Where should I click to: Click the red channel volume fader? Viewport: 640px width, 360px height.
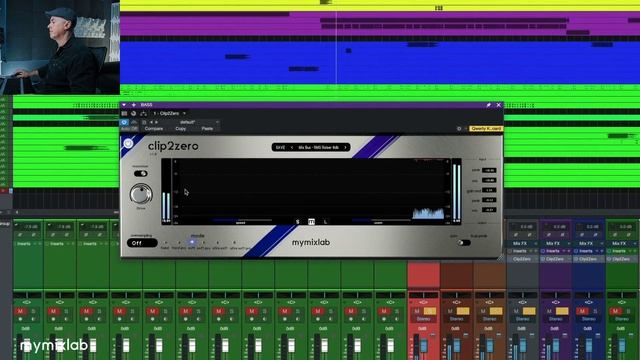(423, 346)
